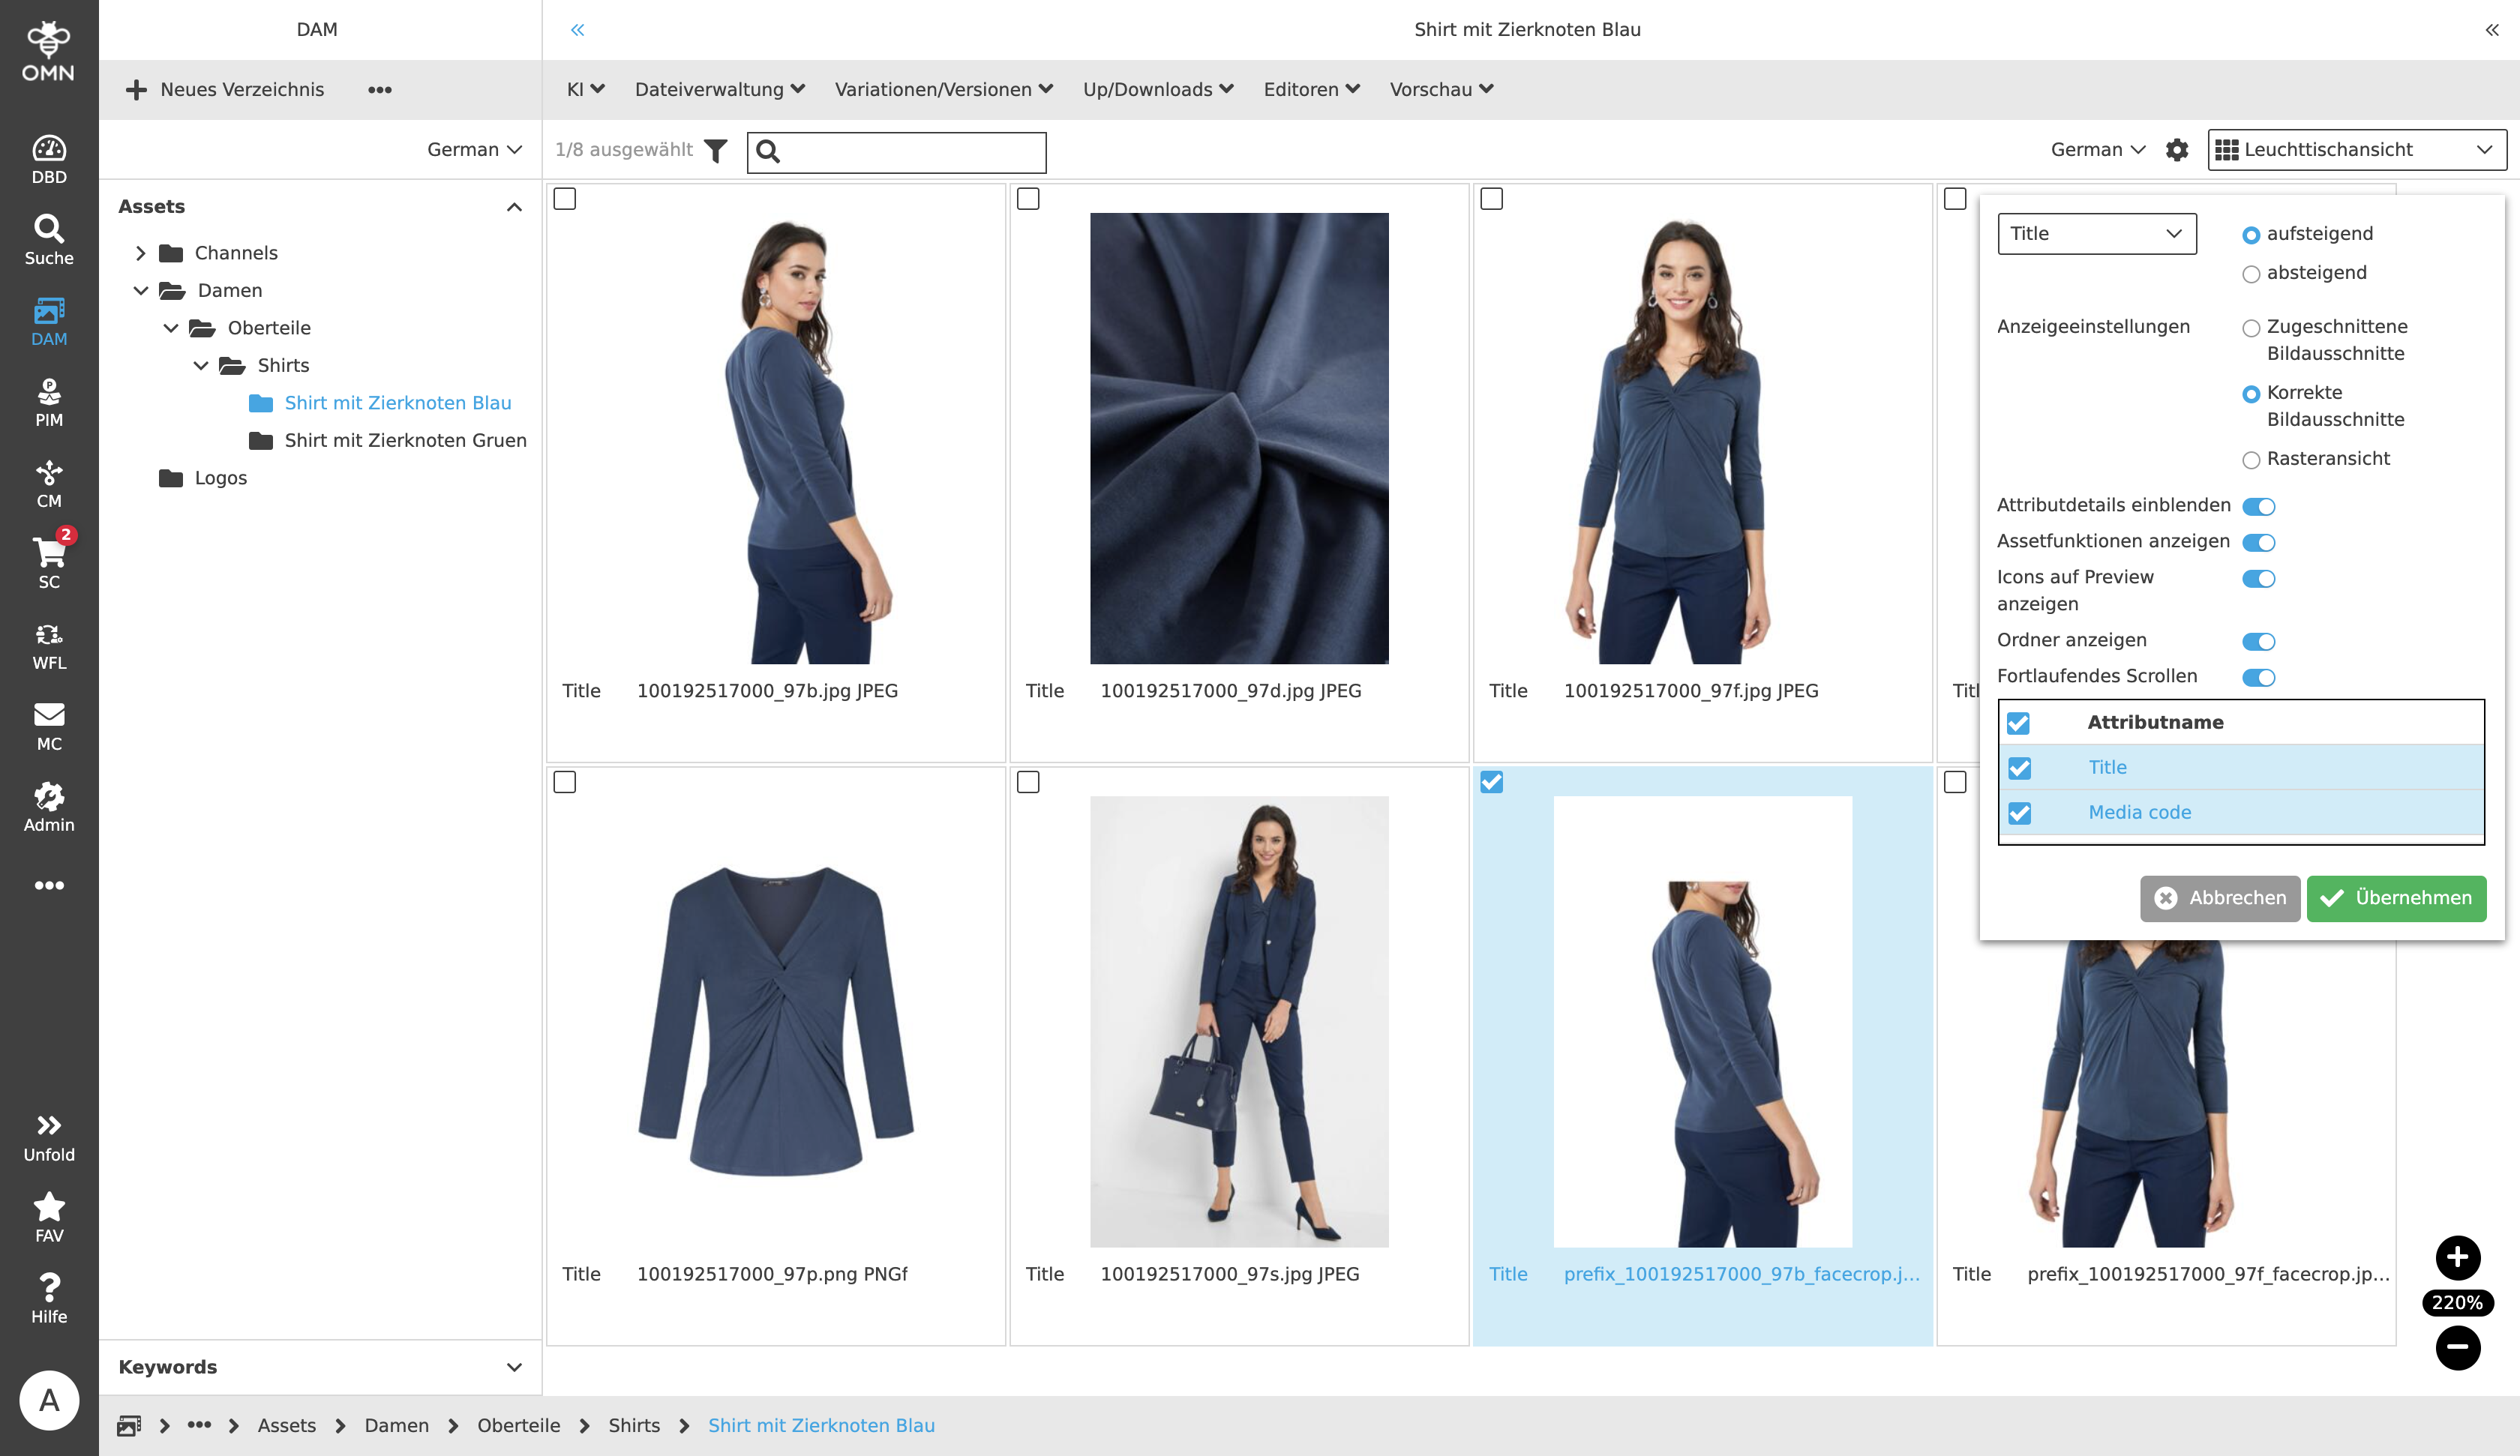This screenshot has height=1456, width=2520.
Task: Click the filter funnel icon
Action: click(x=715, y=150)
